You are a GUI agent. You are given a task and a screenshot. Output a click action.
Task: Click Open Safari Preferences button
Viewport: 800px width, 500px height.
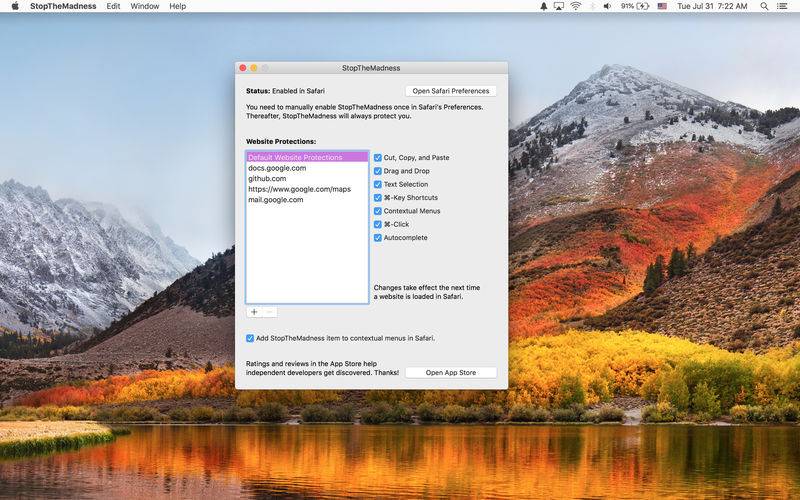click(x=451, y=91)
